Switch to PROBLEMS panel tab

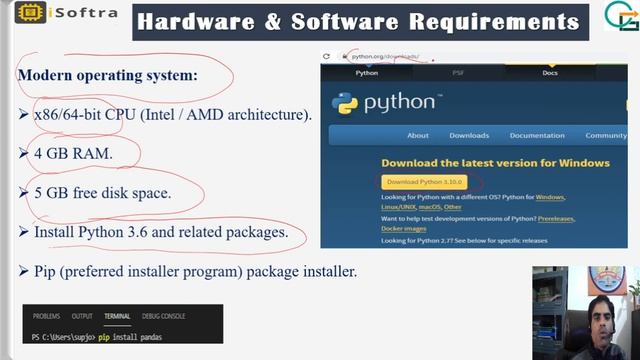click(46, 316)
